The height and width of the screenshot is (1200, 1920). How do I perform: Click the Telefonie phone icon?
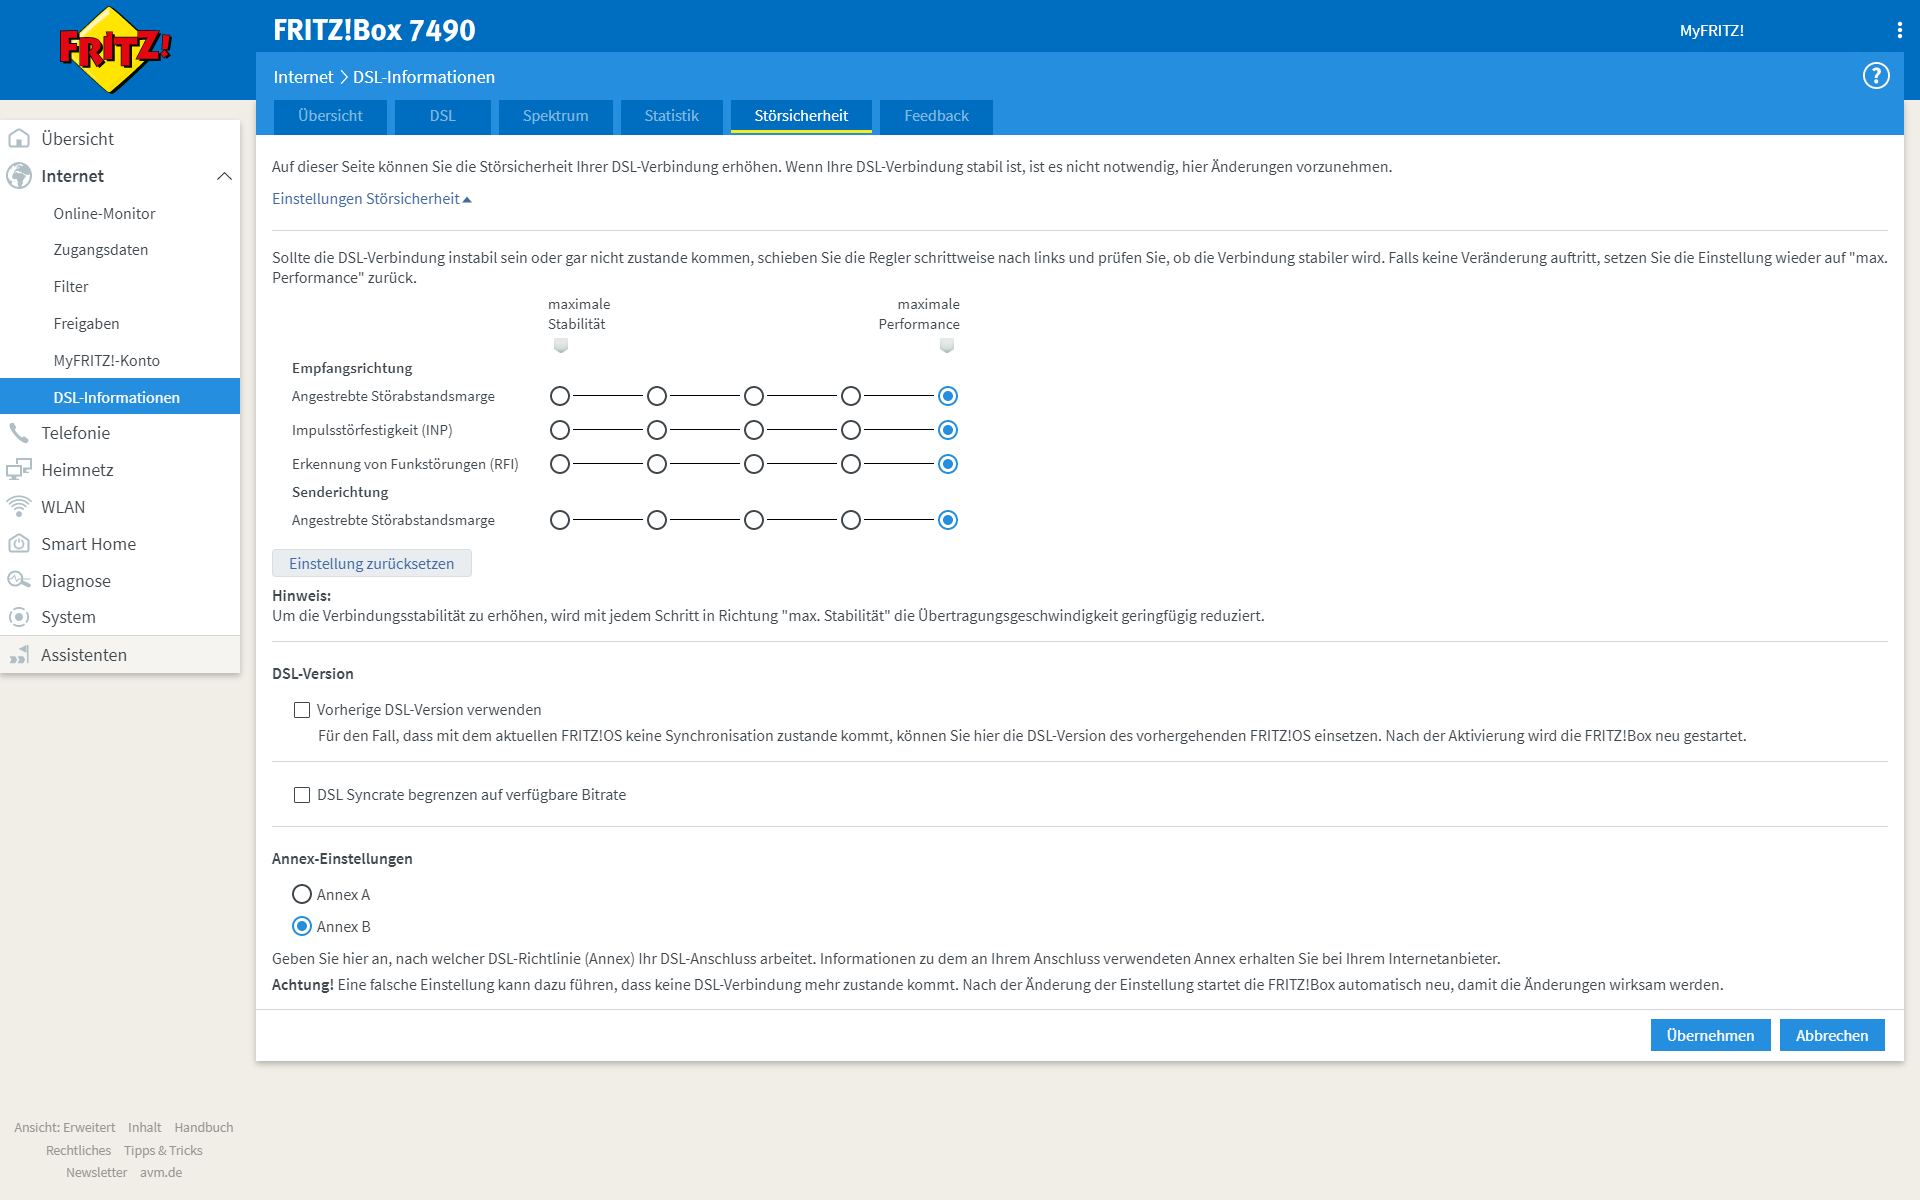(19, 433)
